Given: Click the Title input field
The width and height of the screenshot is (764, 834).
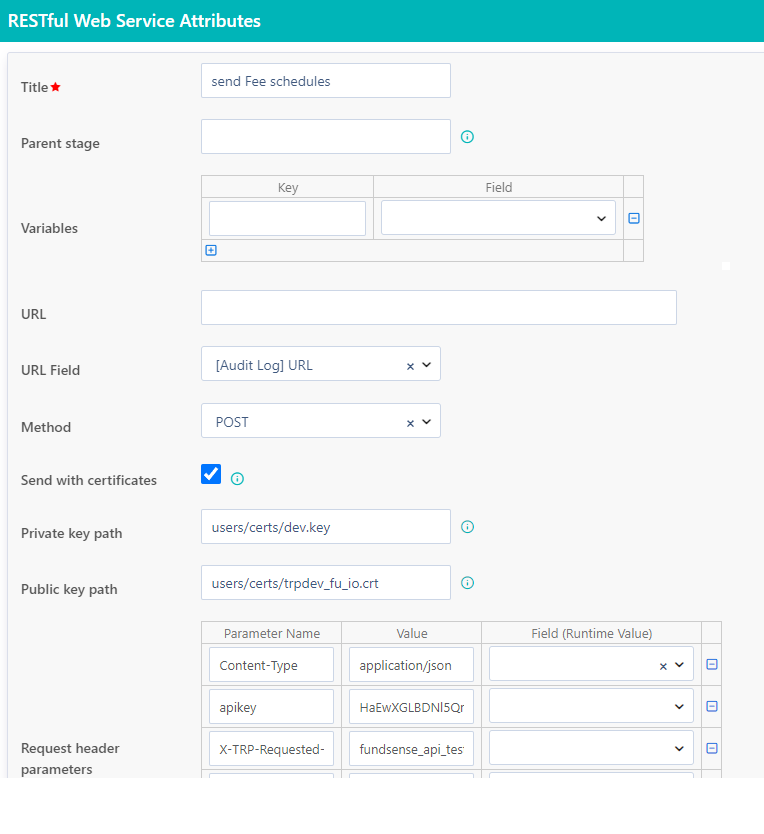Looking at the screenshot, I should pos(325,81).
